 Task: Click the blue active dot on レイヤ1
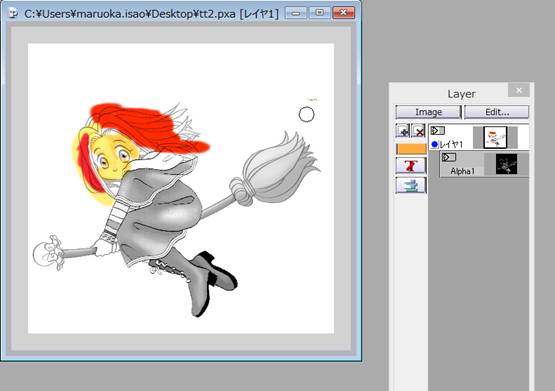[435, 144]
